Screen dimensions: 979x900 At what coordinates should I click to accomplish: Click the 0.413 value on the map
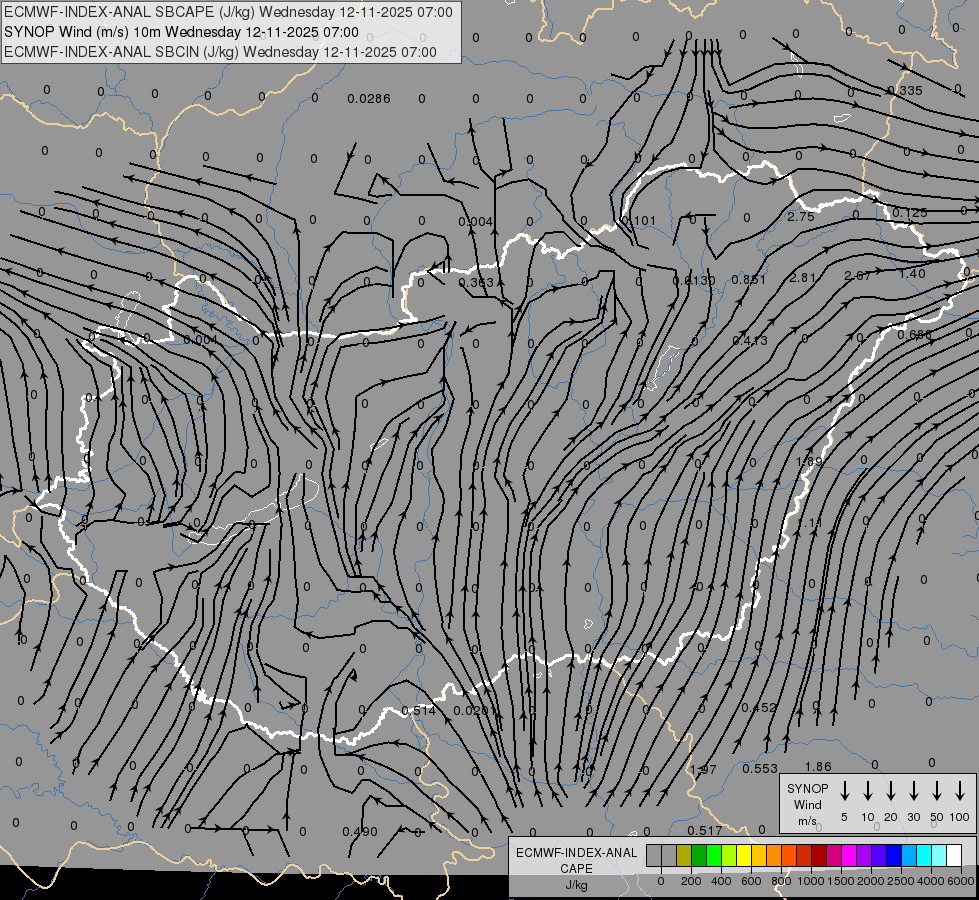750,340
